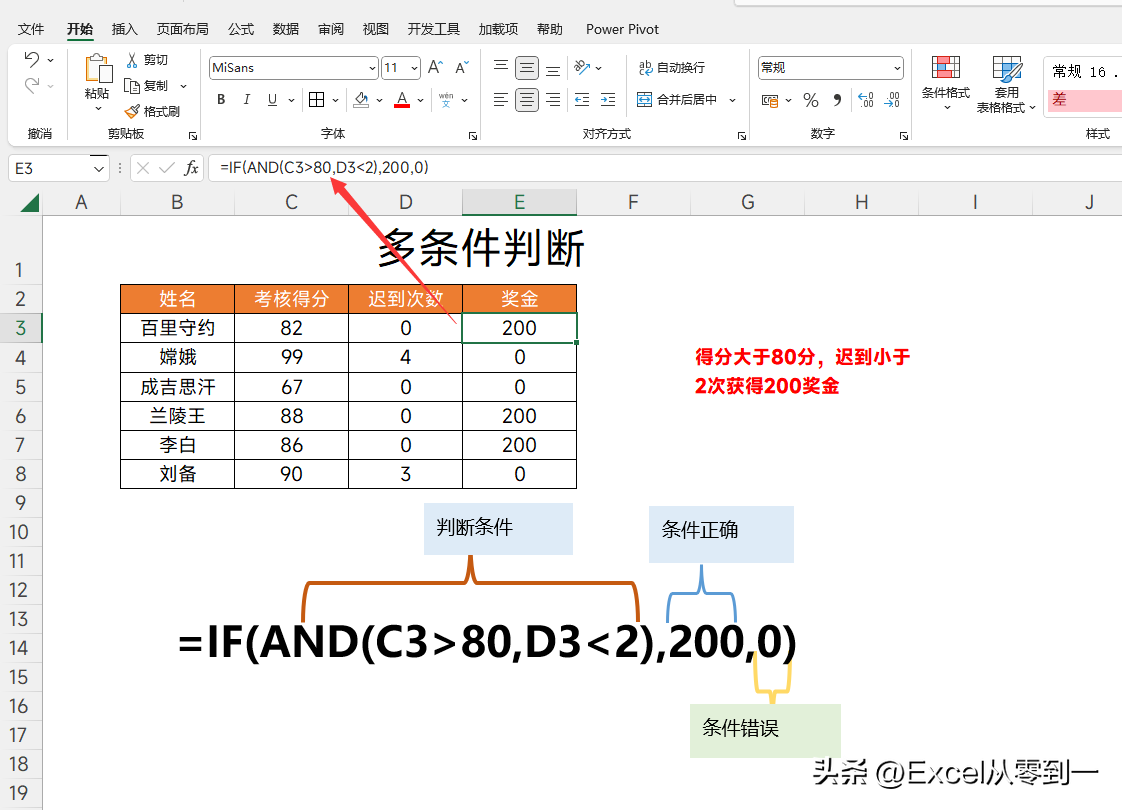1122x810 pixels.
Task: Click the Borders icon
Action: pyautogui.click(x=316, y=99)
